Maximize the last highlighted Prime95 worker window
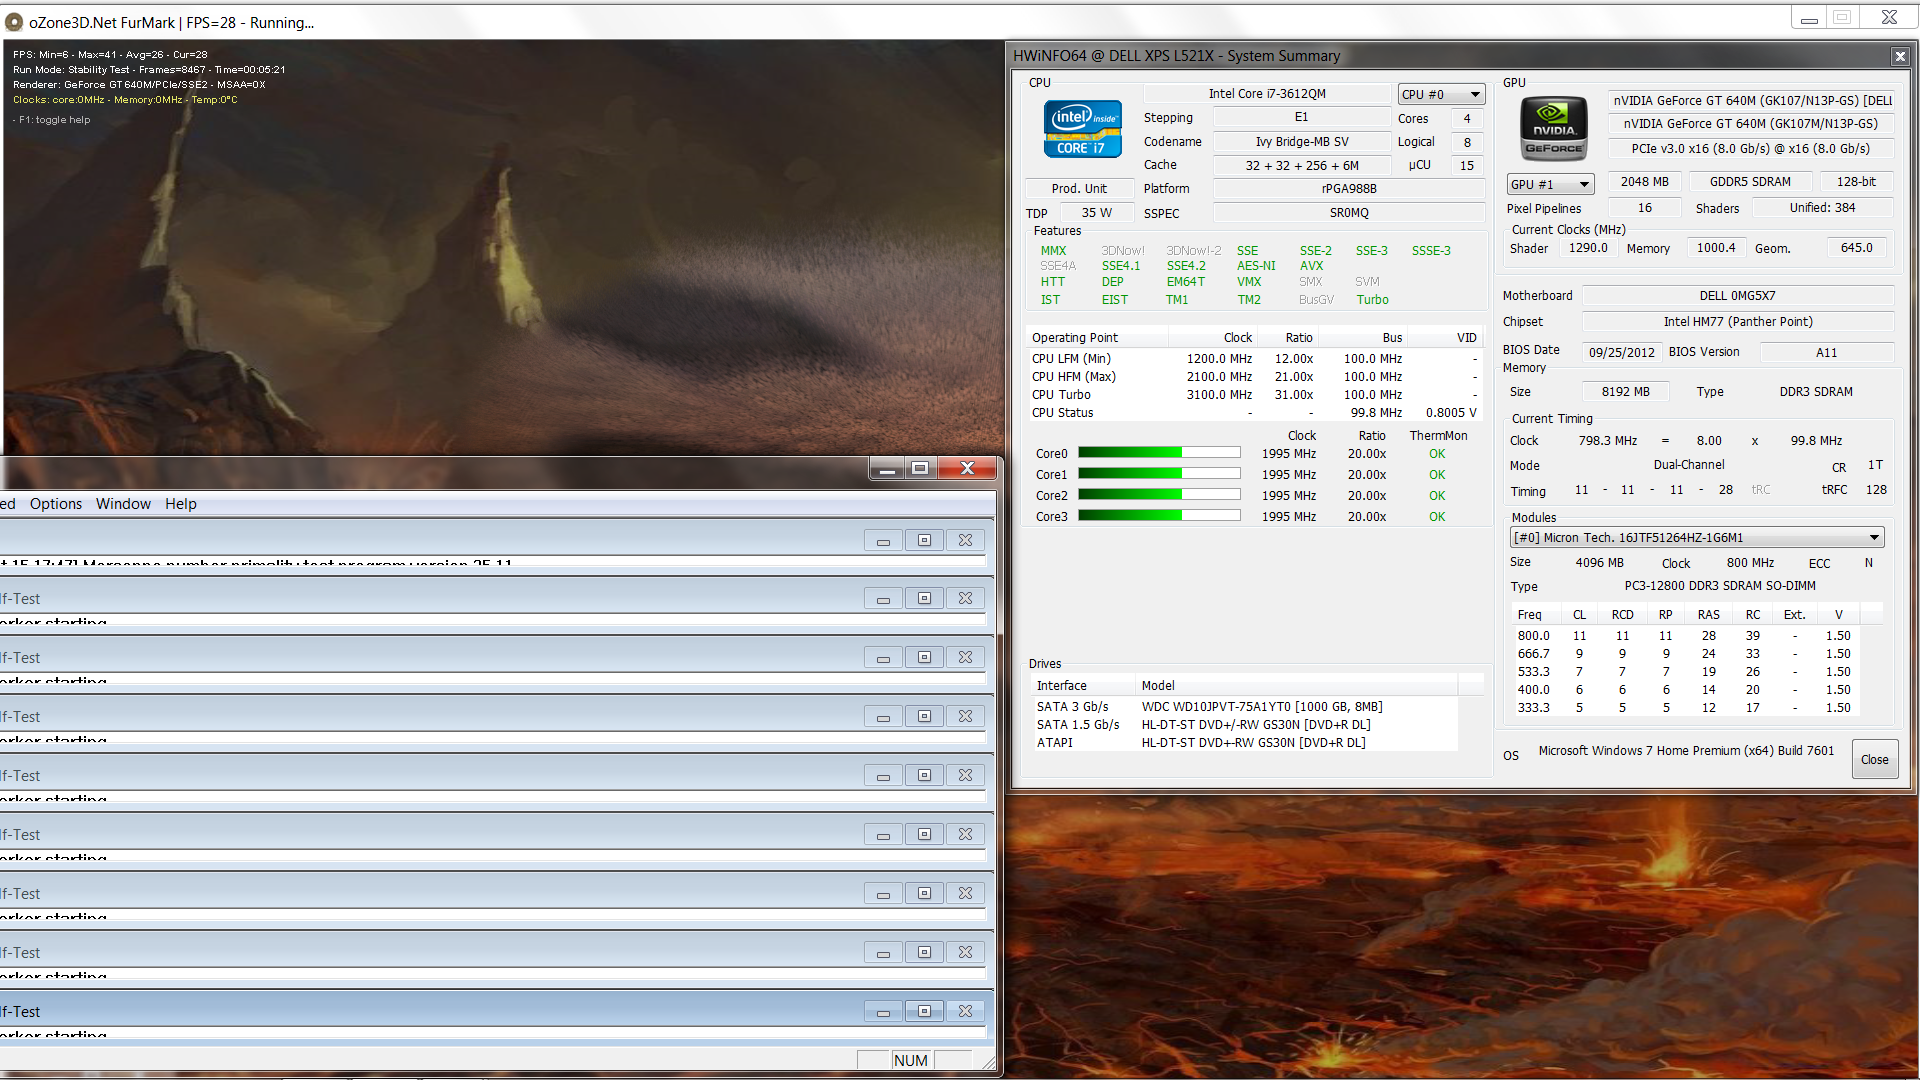Viewport: 1920px width, 1080px height. (x=924, y=1012)
